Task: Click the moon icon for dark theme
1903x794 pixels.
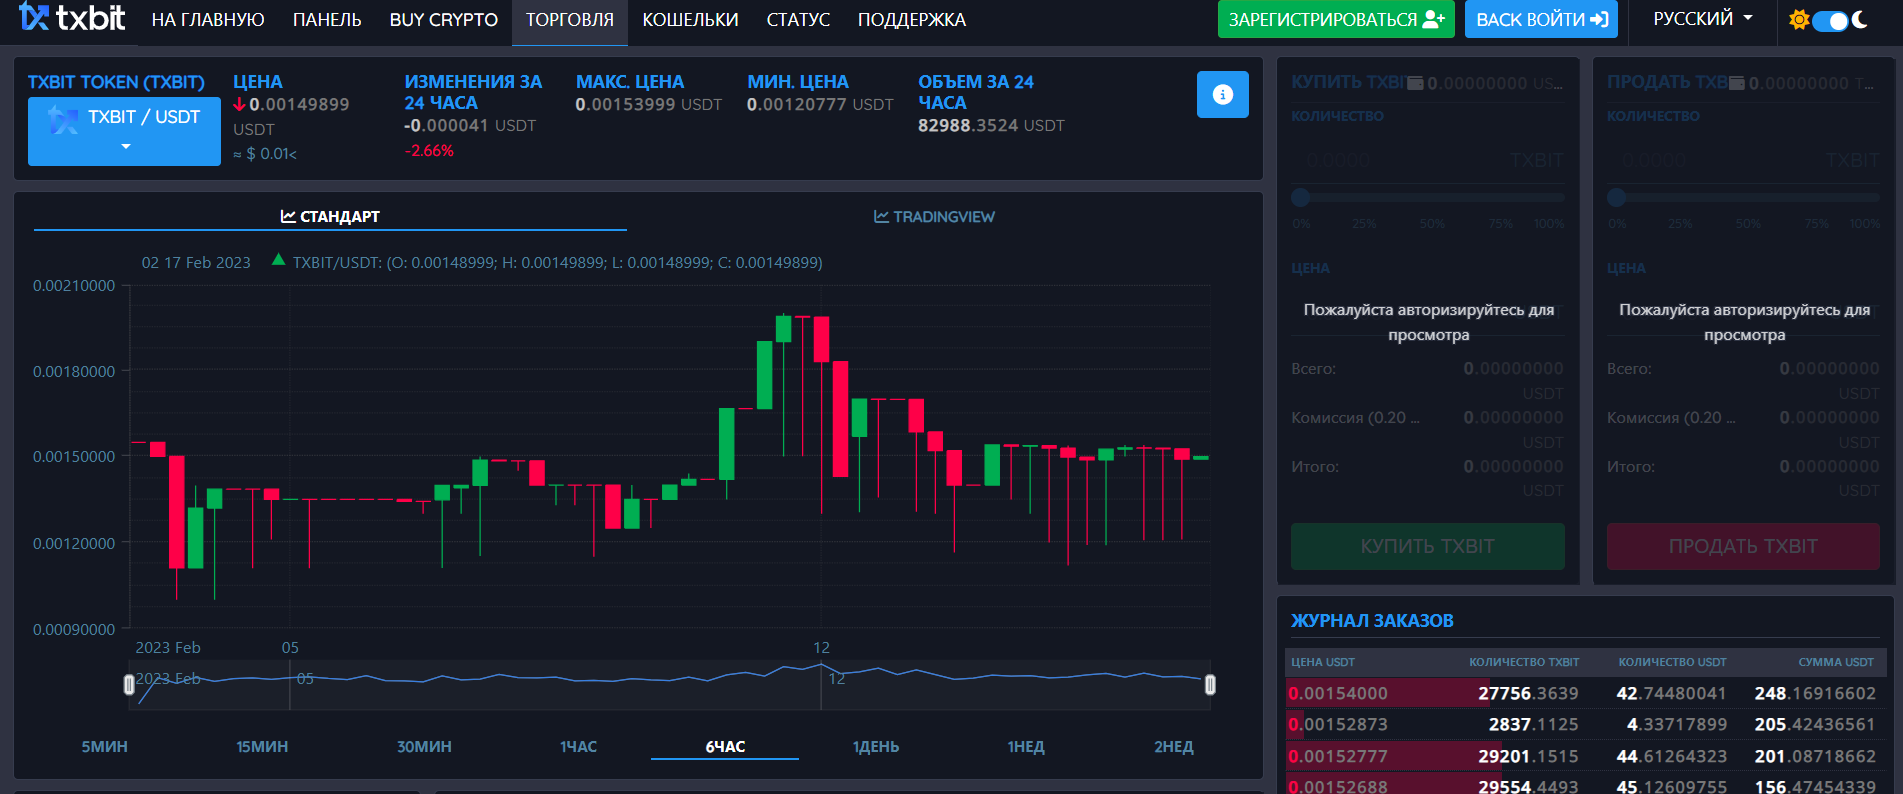Action: tap(1860, 20)
